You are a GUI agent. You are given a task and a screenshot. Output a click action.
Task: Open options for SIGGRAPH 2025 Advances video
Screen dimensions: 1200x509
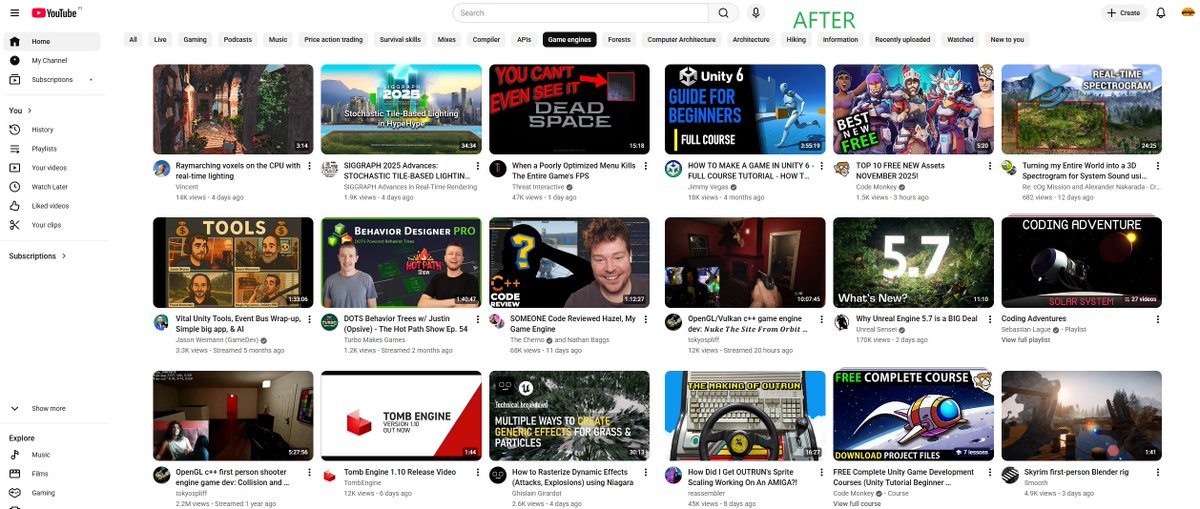[x=477, y=166]
